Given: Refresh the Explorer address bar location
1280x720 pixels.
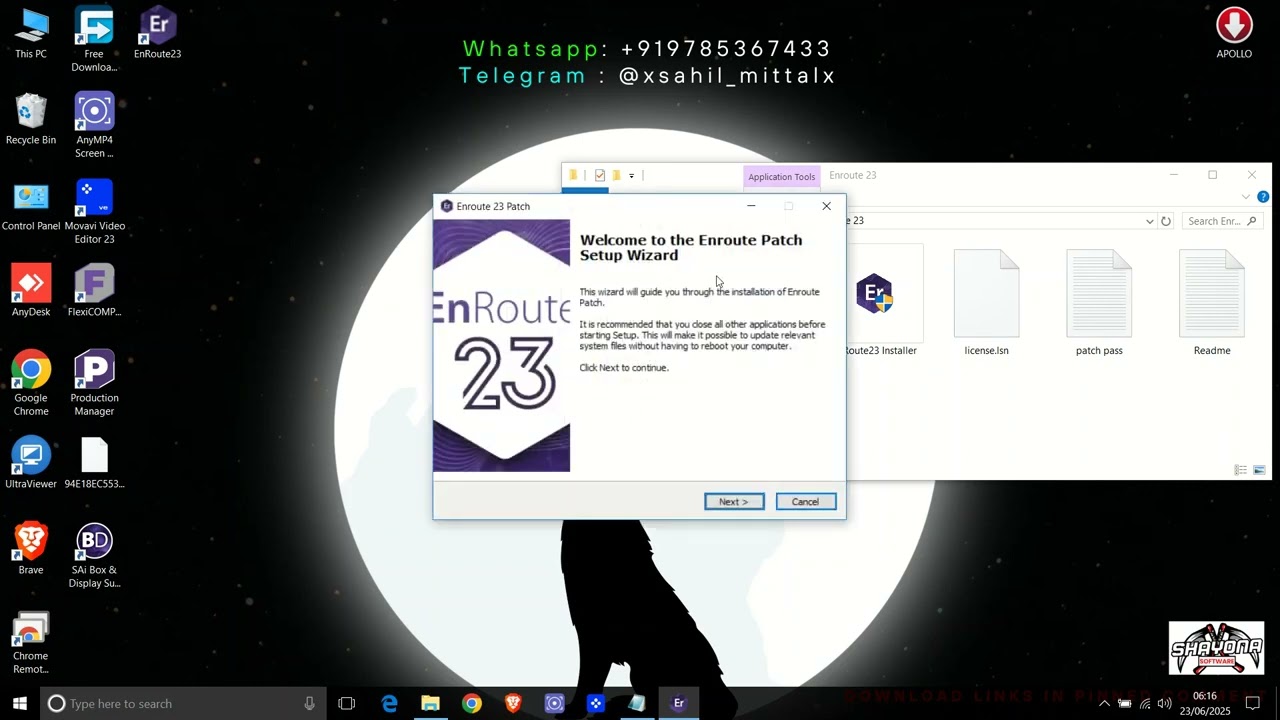Looking at the screenshot, I should tap(1166, 221).
